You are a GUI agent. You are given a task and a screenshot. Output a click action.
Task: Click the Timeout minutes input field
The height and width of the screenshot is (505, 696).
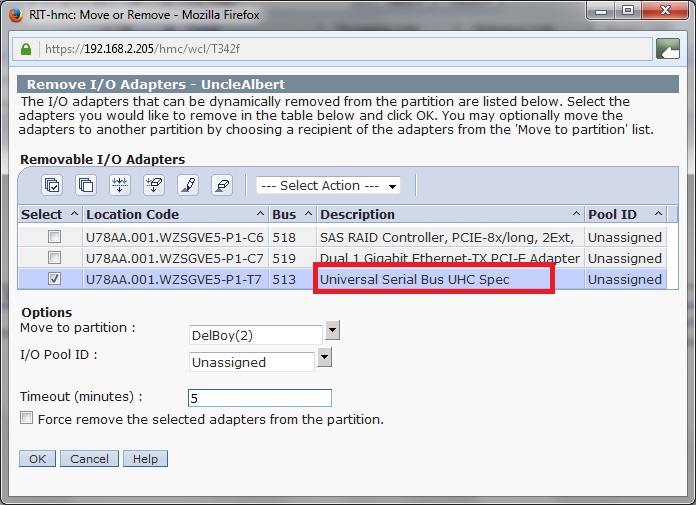tap(259, 398)
